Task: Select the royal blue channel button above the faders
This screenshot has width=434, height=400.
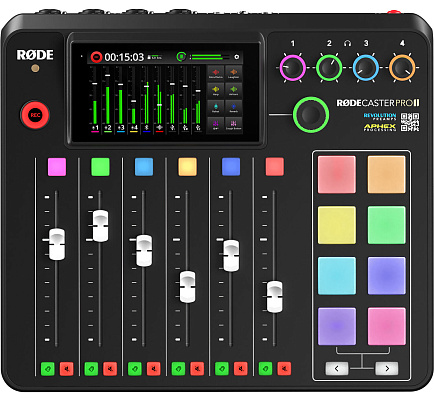Action: (x=231, y=167)
